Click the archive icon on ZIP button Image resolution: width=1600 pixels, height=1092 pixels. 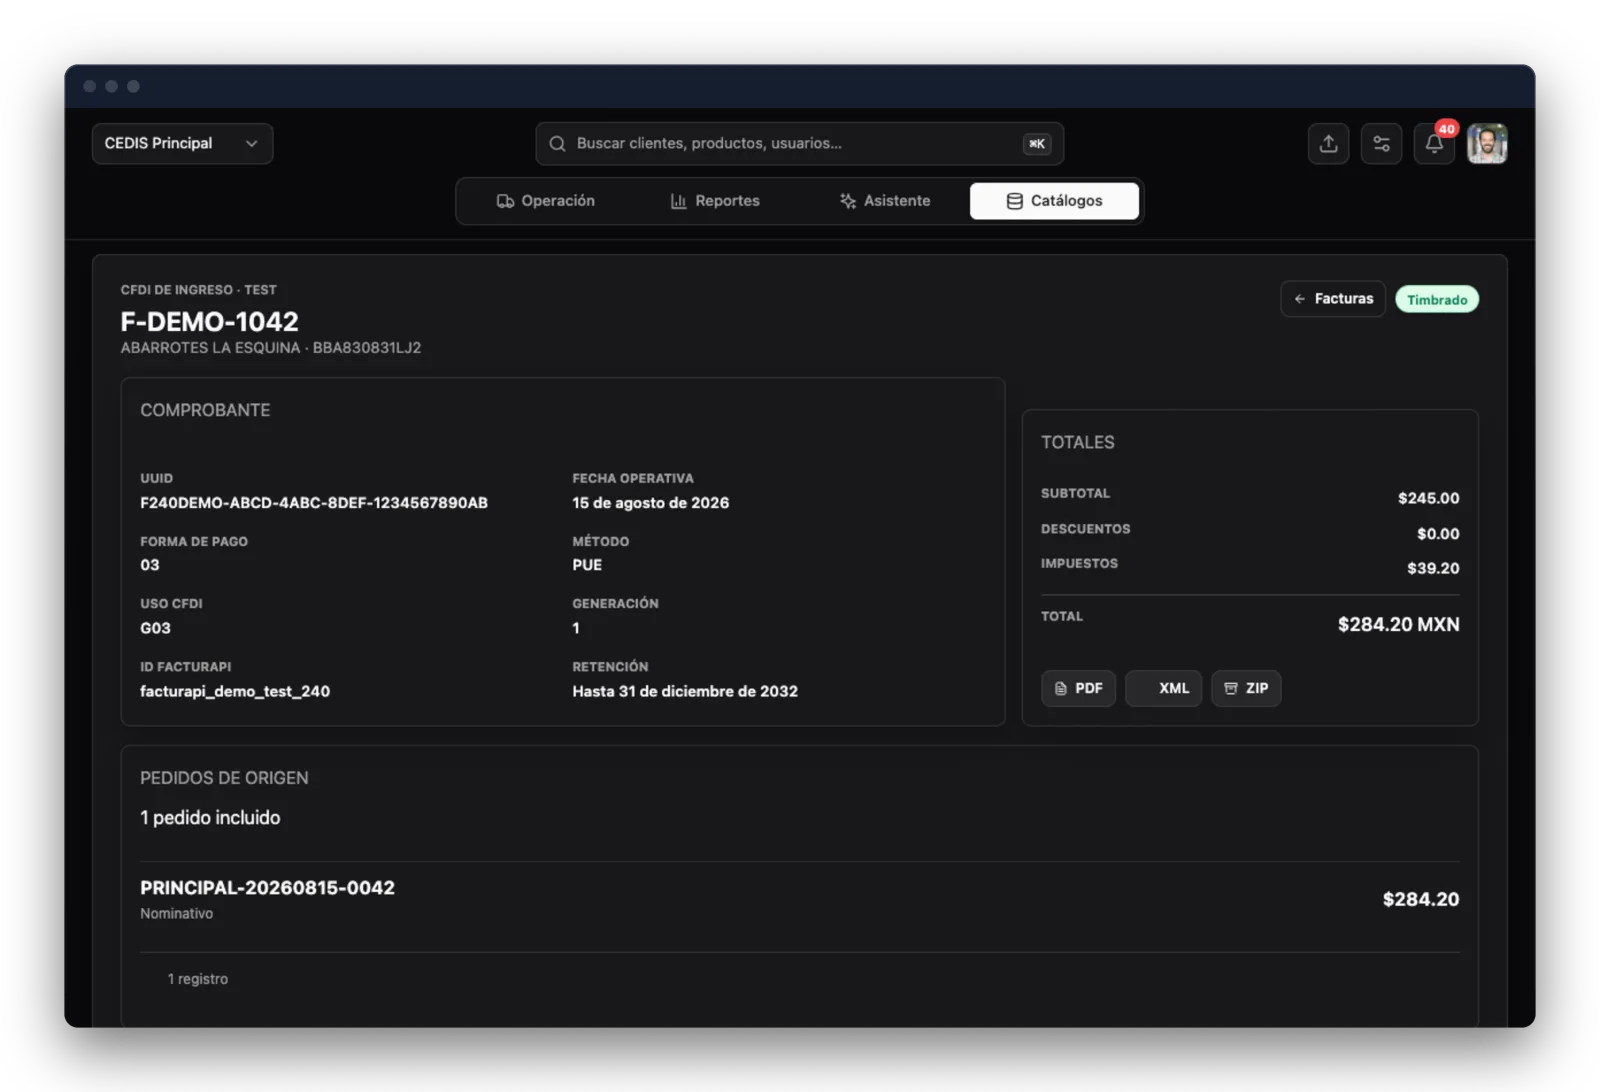coord(1231,689)
